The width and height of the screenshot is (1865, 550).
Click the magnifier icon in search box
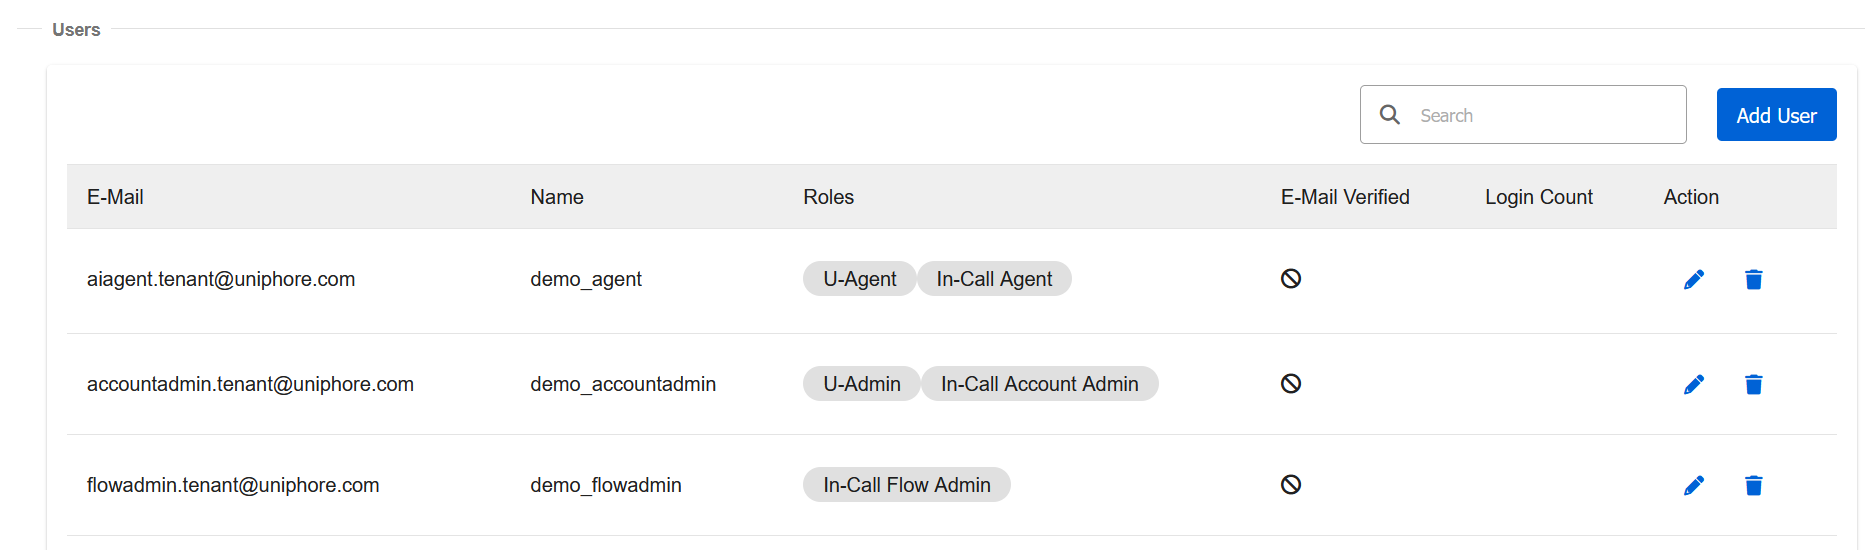point(1390,115)
